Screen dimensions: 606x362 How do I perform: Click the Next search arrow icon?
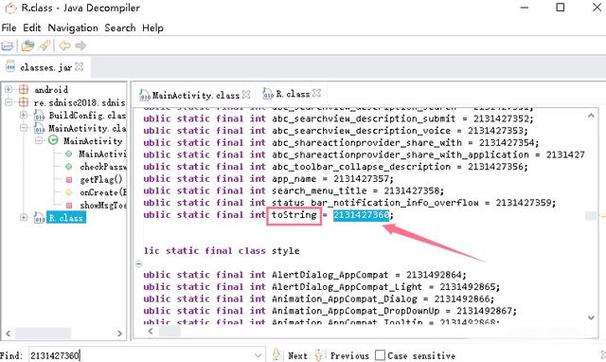(x=276, y=355)
